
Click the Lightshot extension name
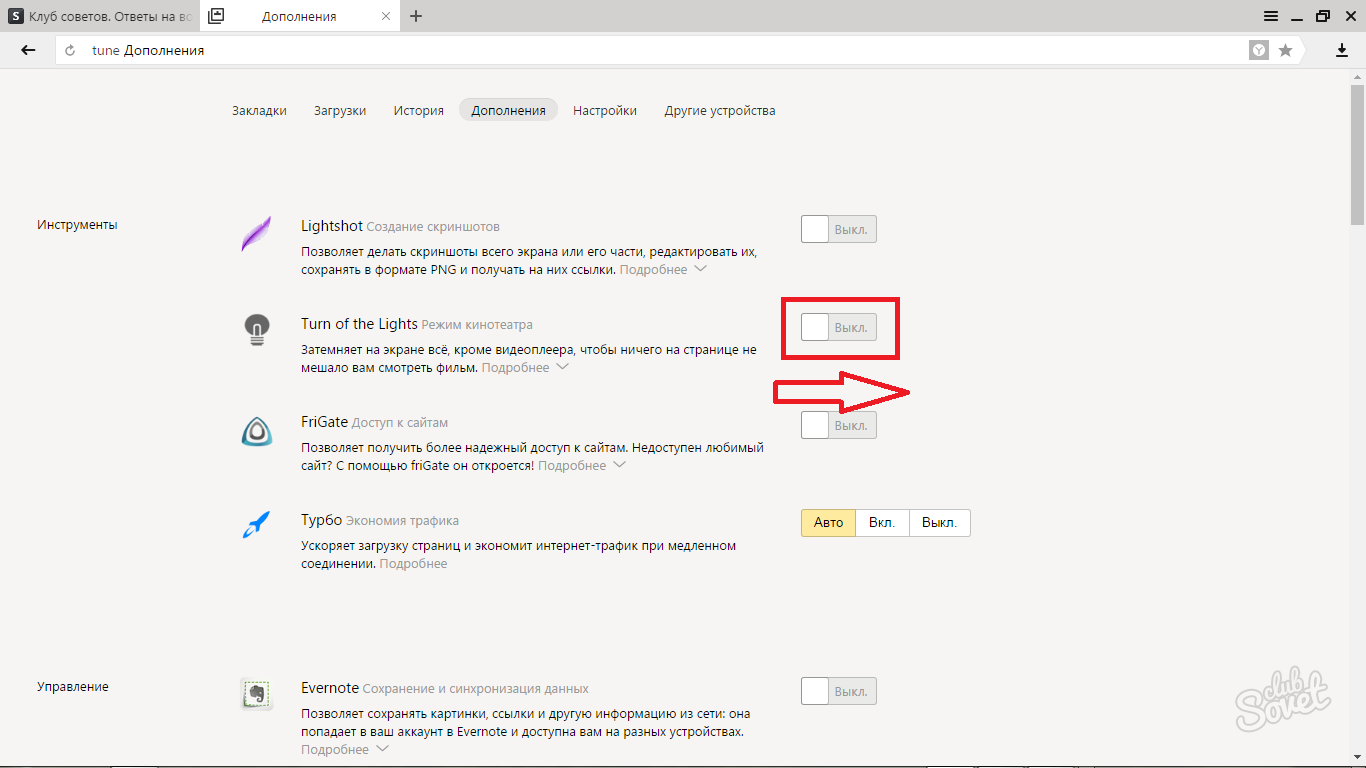[332, 226]
